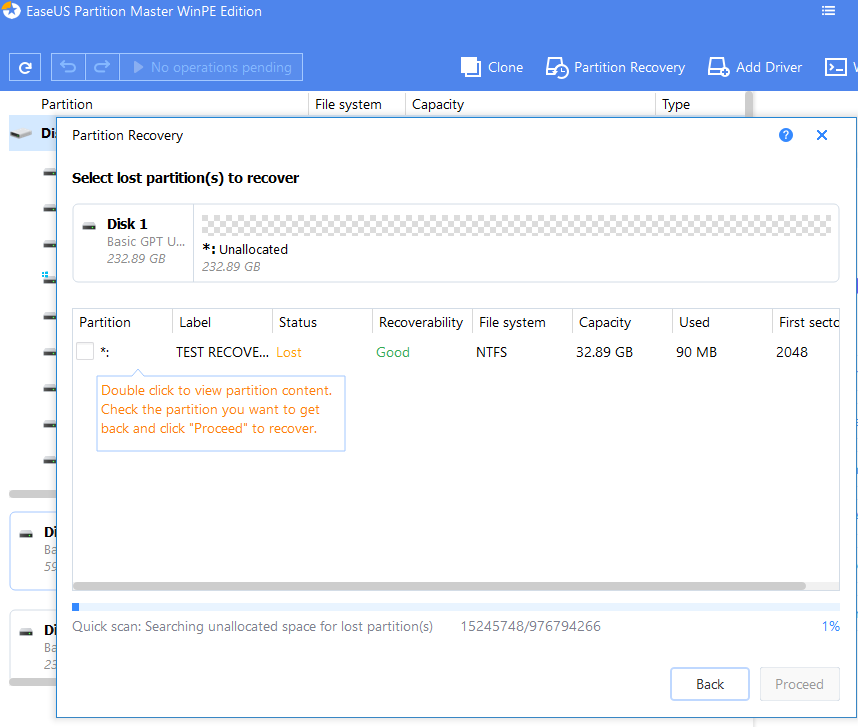Image resolution: width=858 pixels, height=727 pixels.
Task: Open help in Partition Recovery dialog
Action: pos(786,135)
